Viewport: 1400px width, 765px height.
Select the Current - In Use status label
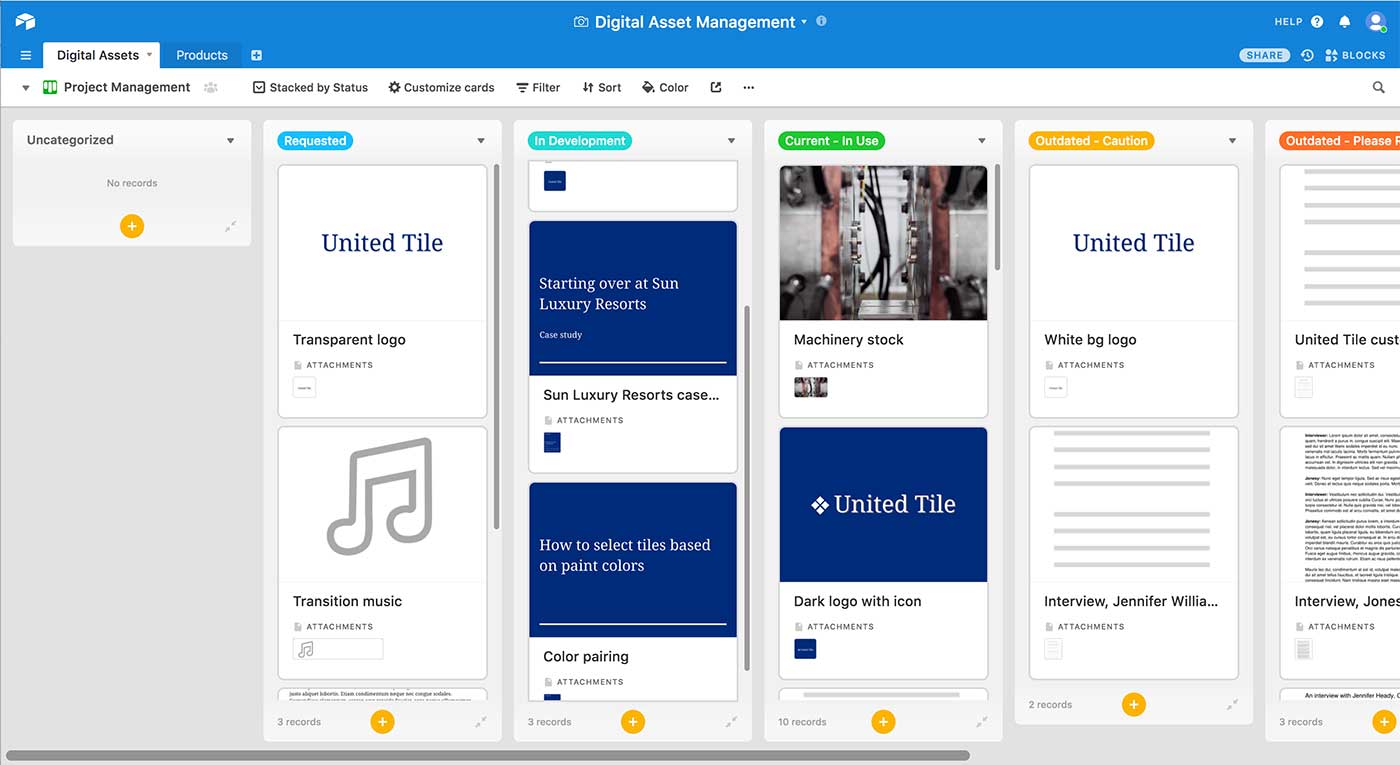[832, 141]
